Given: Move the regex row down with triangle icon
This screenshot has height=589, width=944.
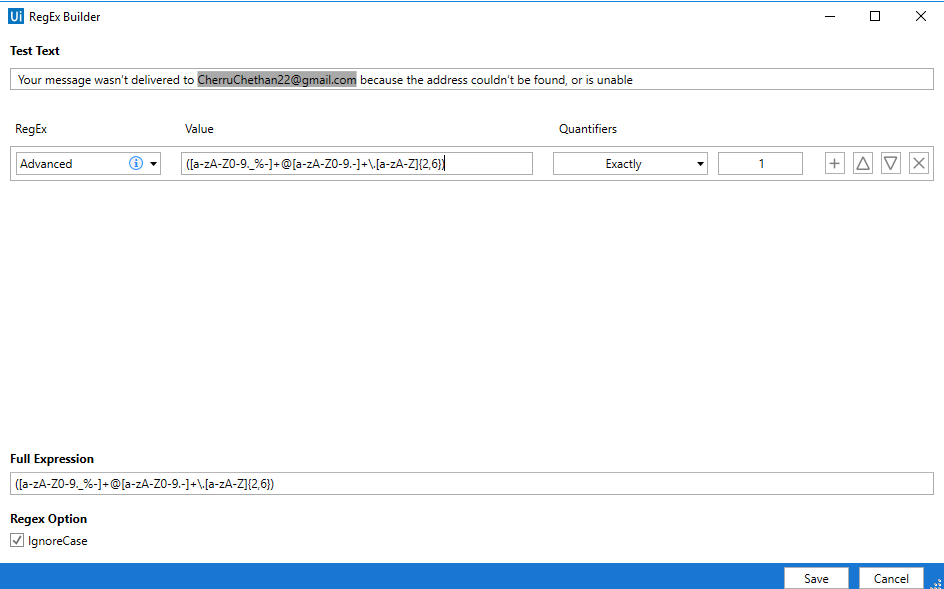Looking at the screenshot, I should (891, 163).
